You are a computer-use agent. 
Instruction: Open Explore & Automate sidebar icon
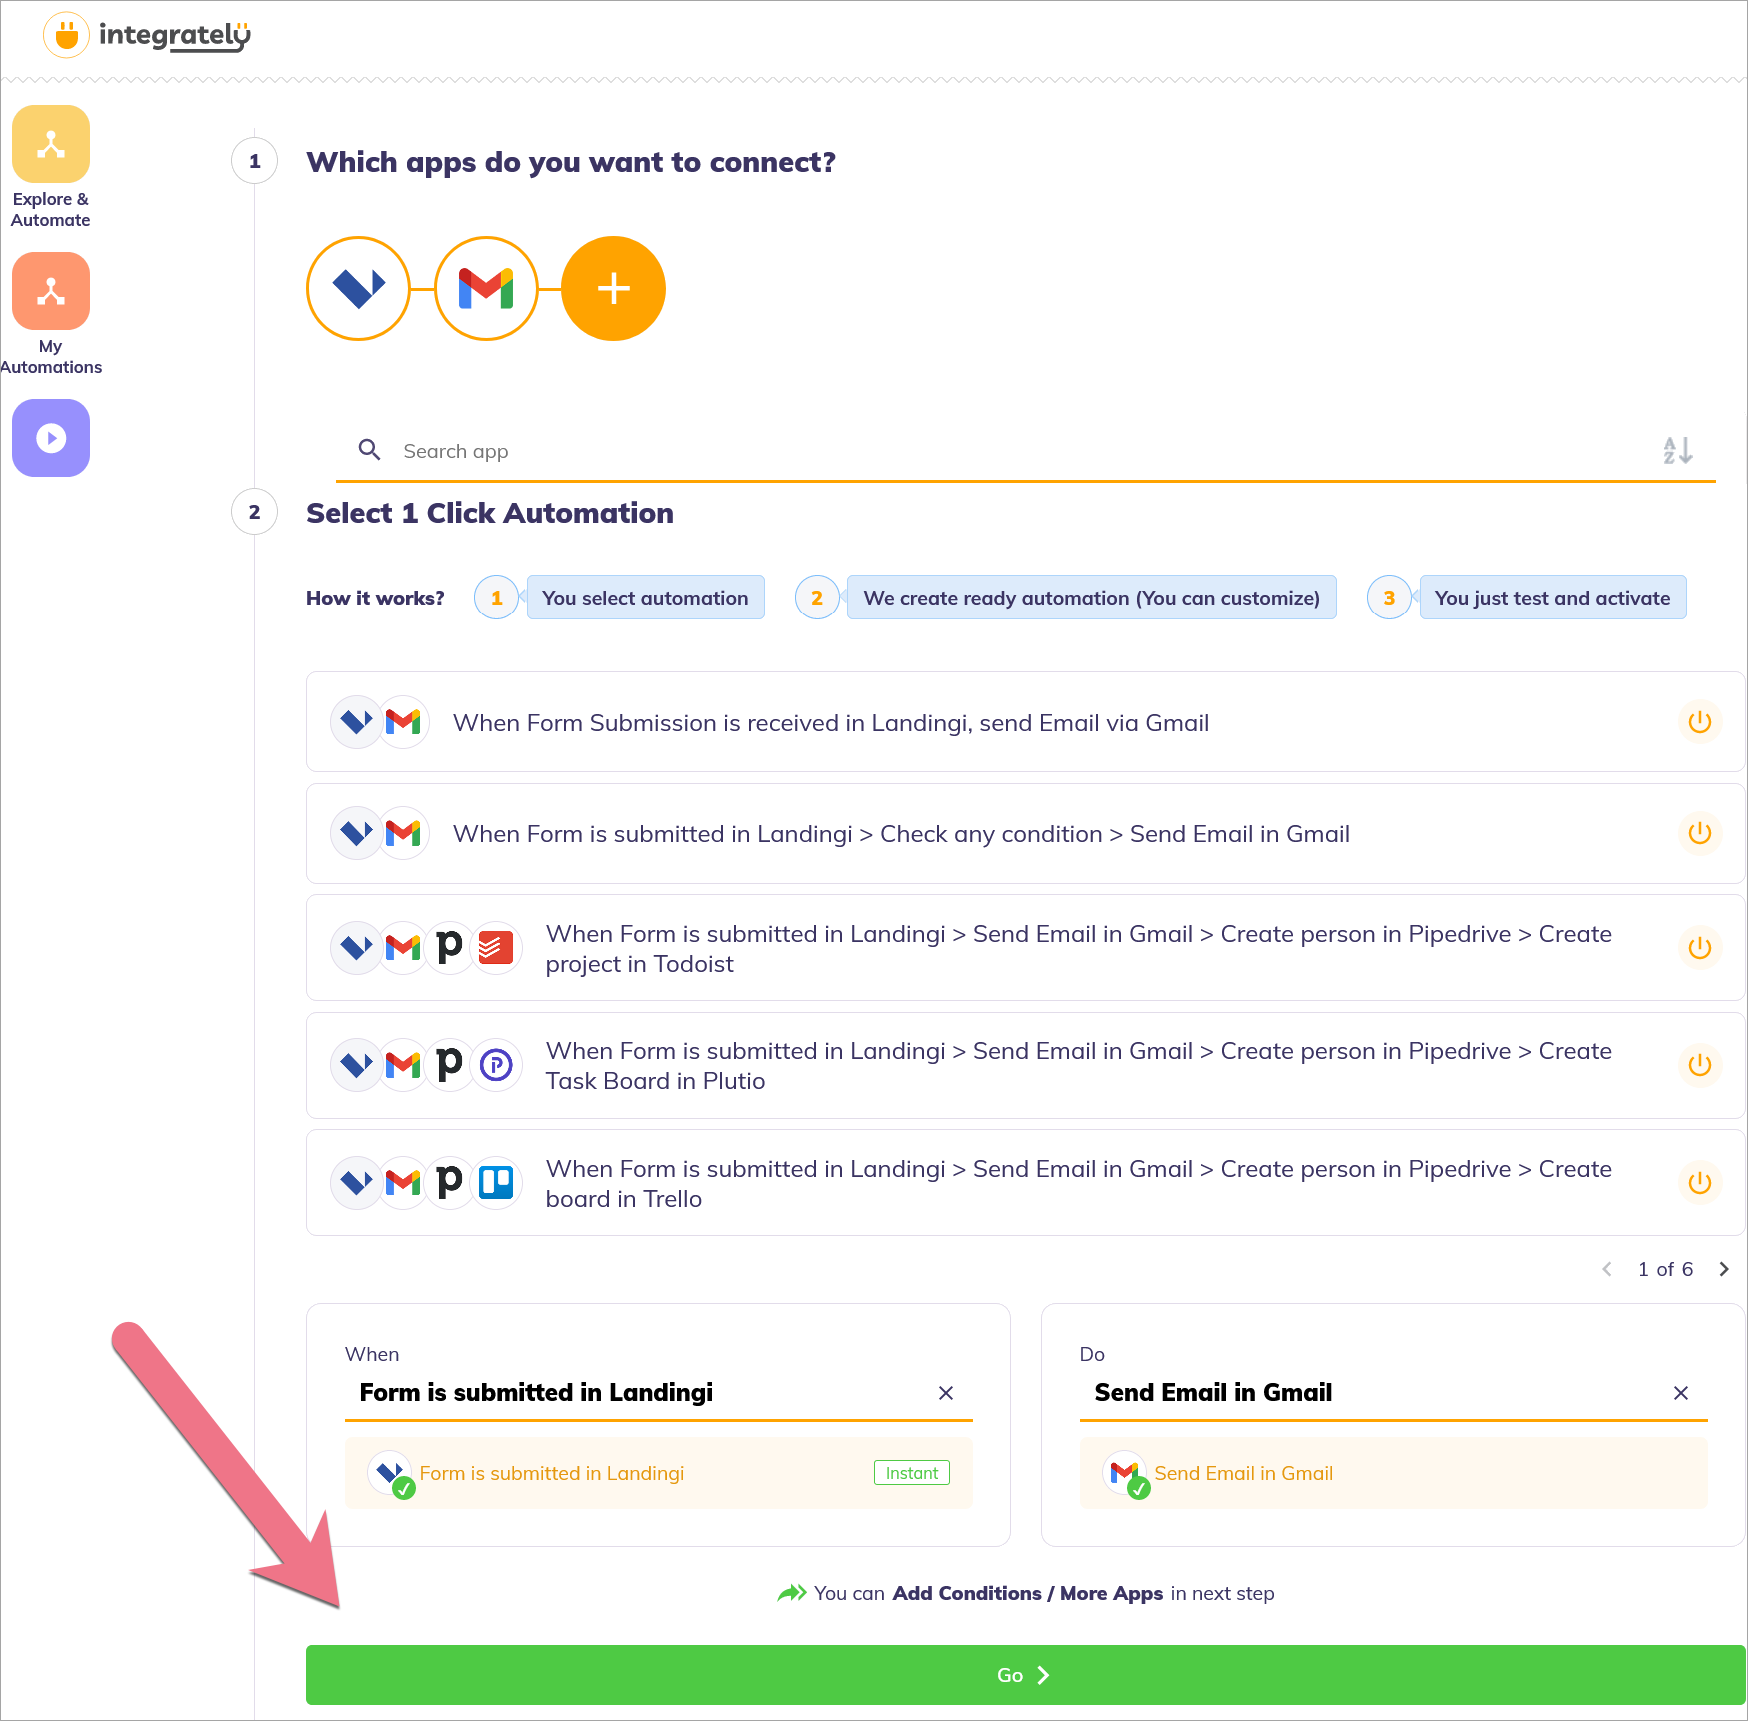click(x=51, y=145)
